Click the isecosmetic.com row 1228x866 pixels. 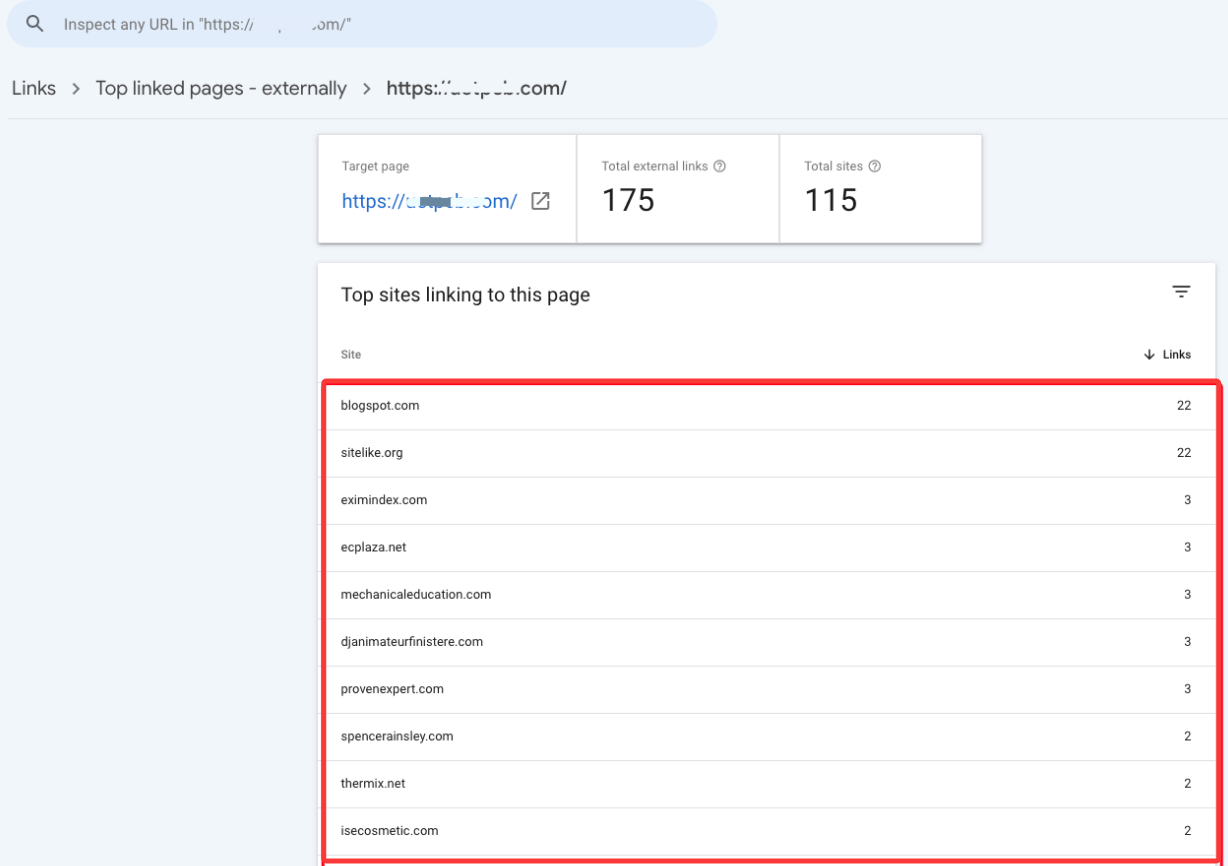pyautogui.click(x=389, y=831)
